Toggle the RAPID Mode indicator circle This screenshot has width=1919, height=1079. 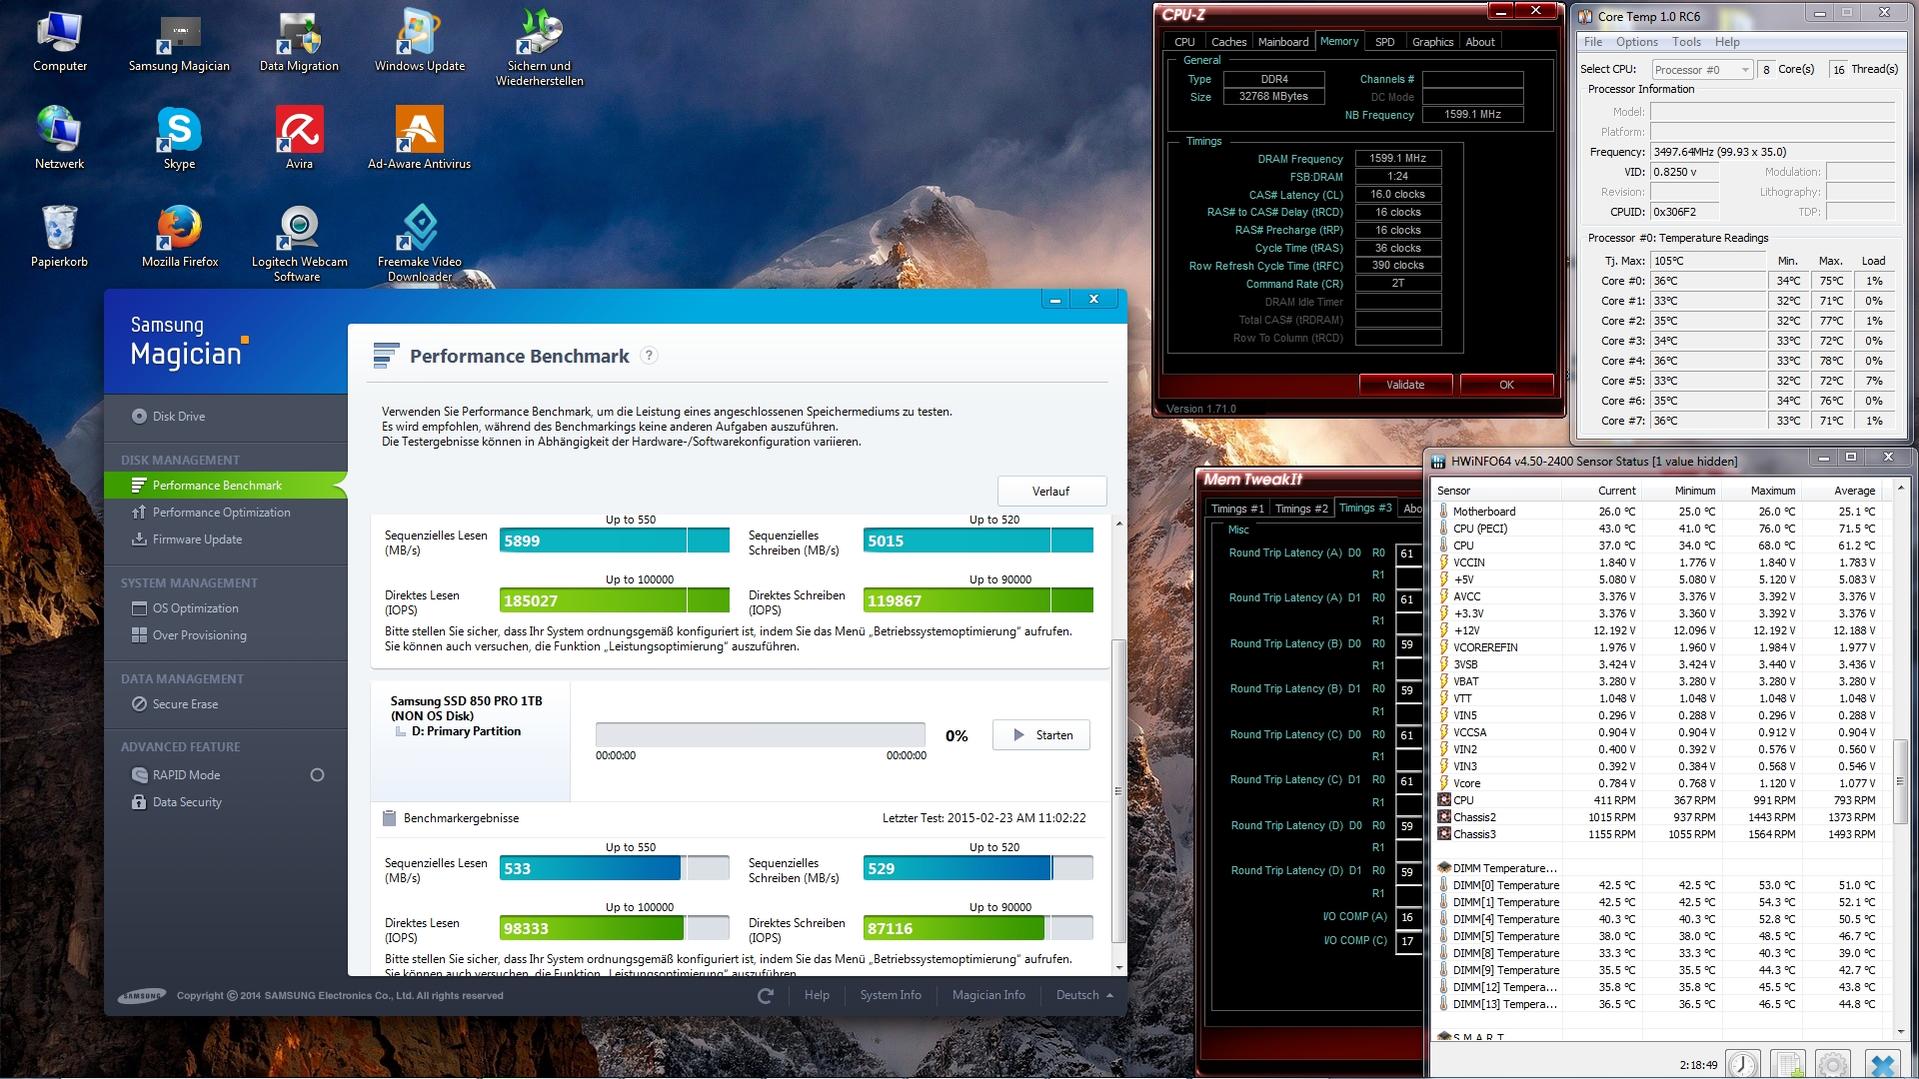tap(317, 775)
